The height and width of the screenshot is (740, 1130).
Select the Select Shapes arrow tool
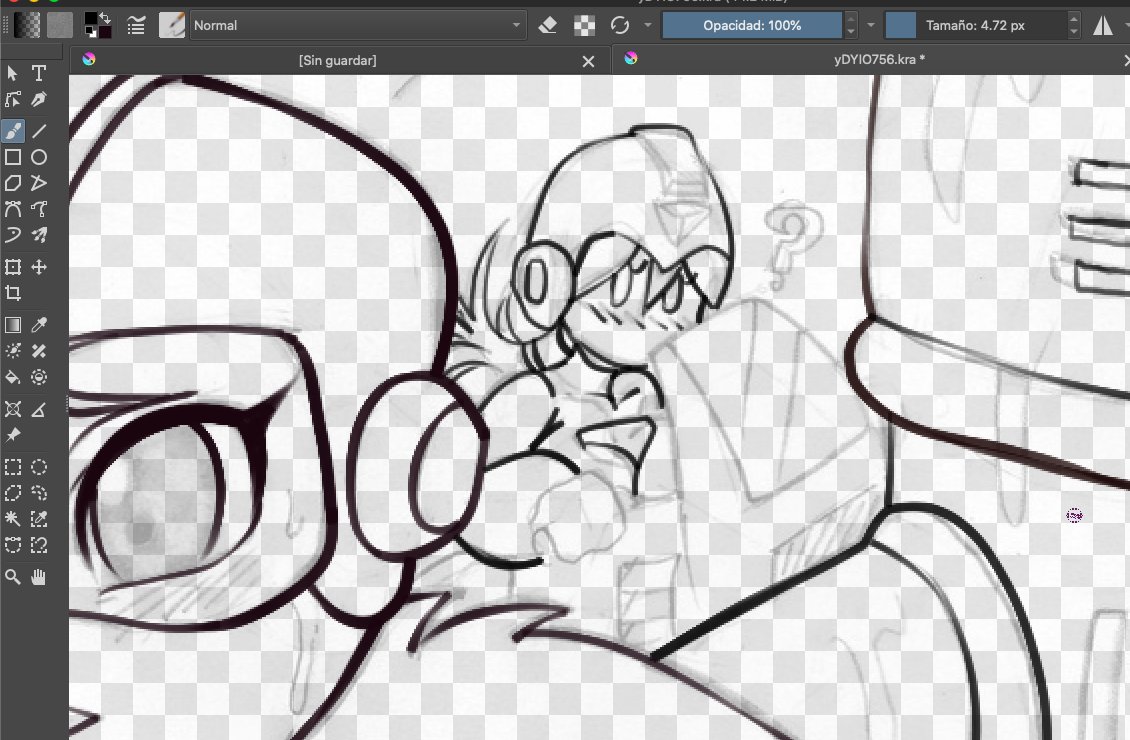(13, 73)
